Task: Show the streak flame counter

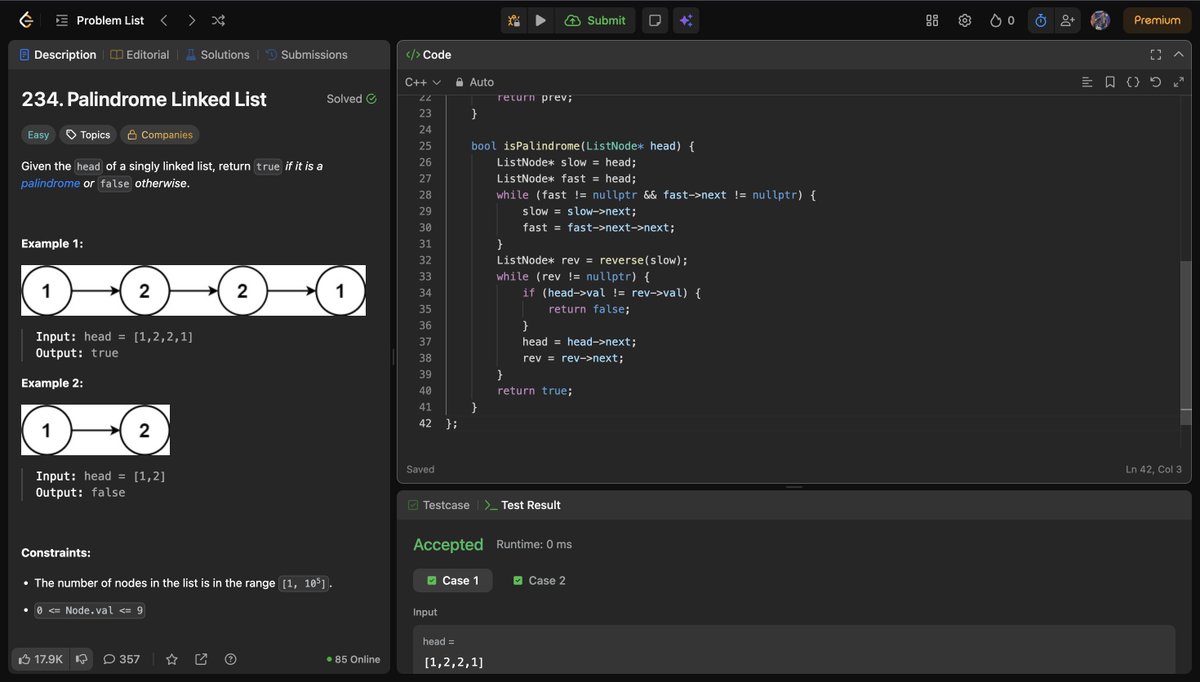Action: click(1002, 20)
